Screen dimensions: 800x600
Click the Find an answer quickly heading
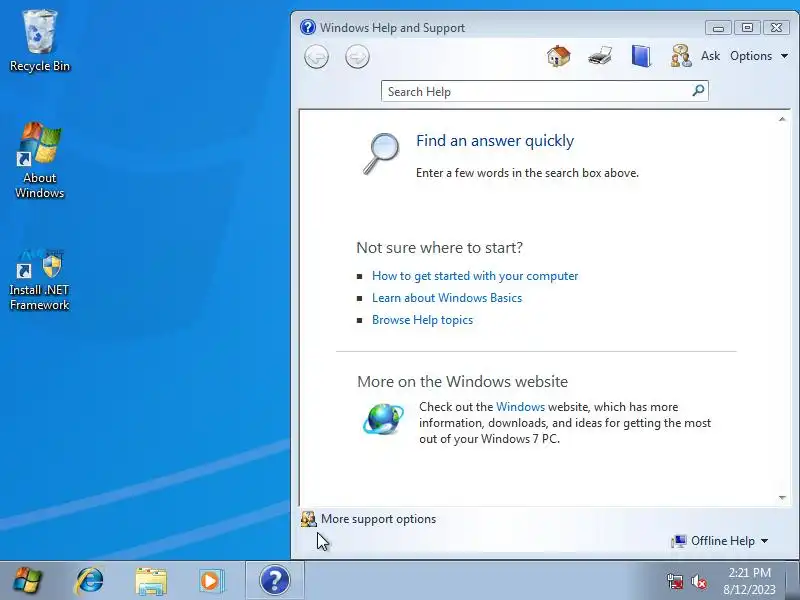495,140
